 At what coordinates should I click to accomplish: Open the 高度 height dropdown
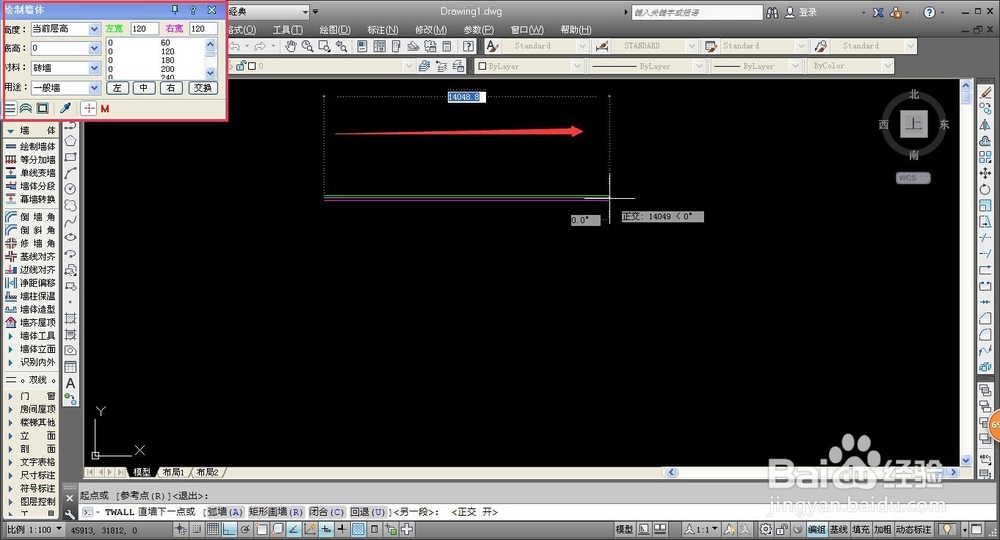click(x=94, y=29)
